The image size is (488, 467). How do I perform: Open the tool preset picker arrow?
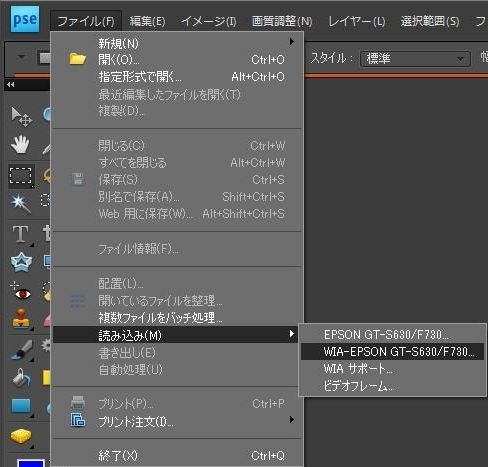21,57
